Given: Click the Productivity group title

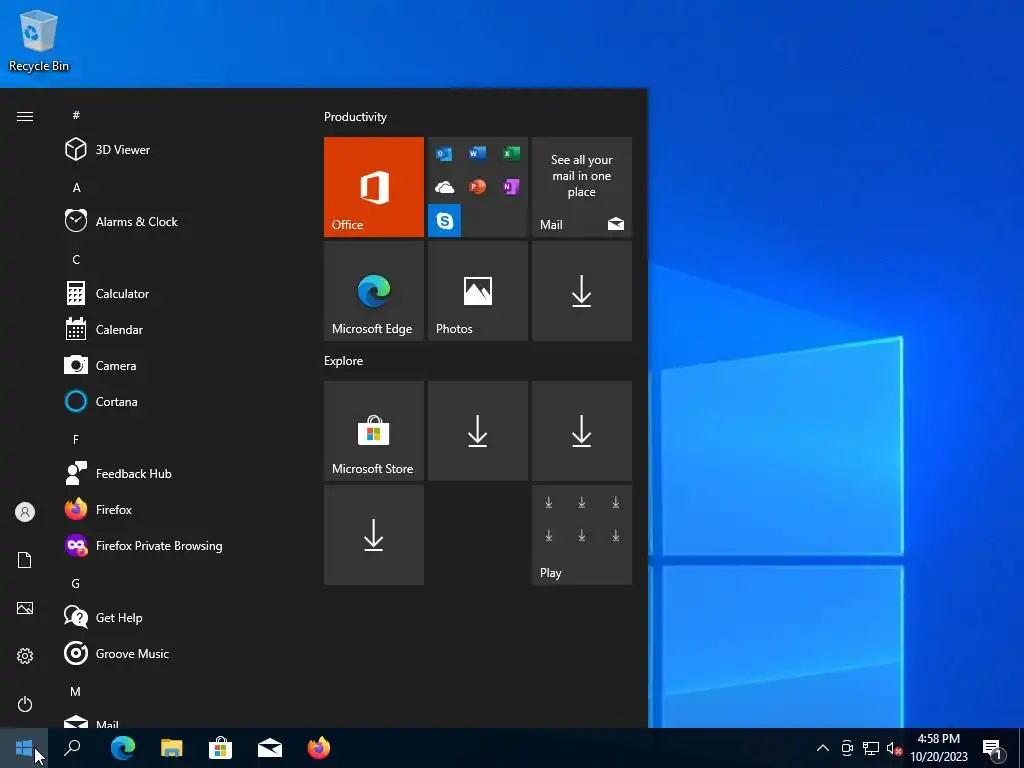Looking at the screenshot, I should [x=355, y=117].
